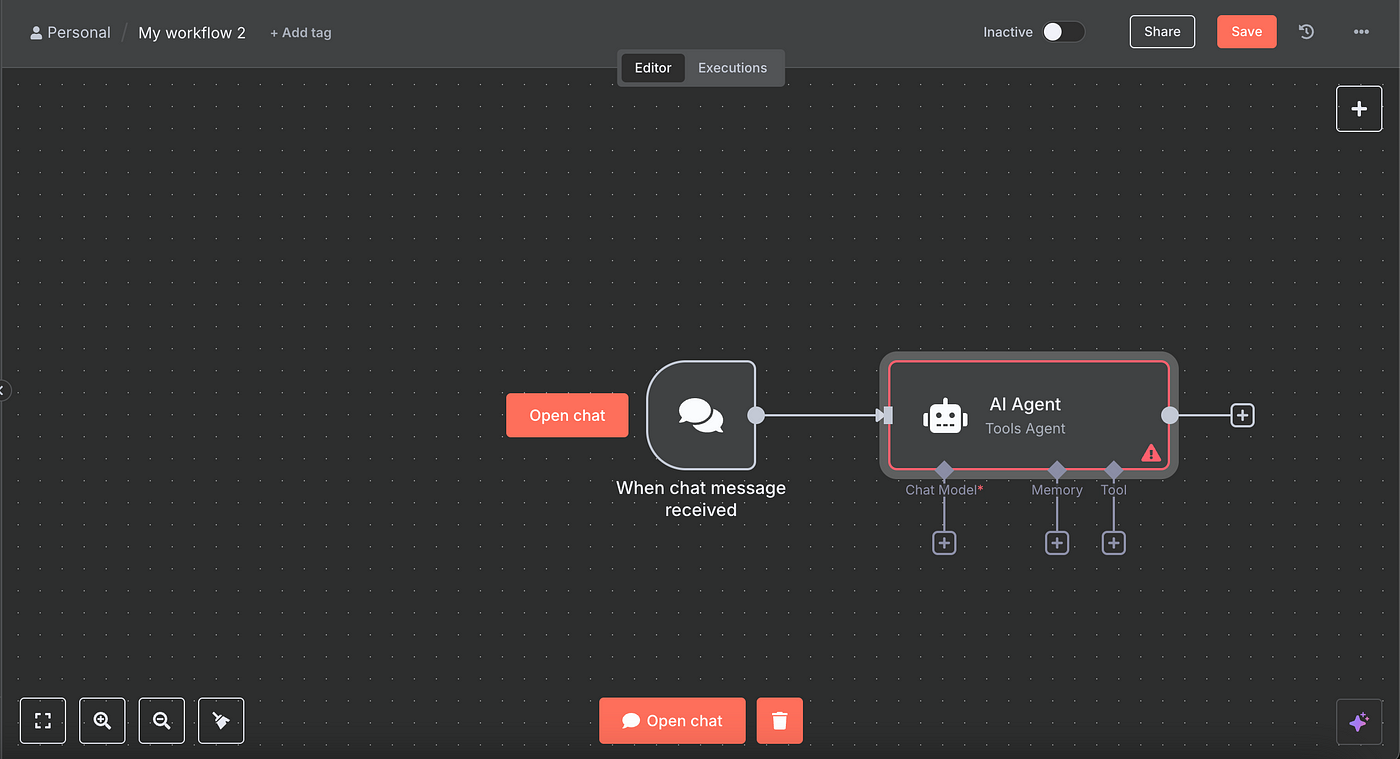The image size is (1400, 759).
Task: Click the AI Agent output connector dot
Action: click(x=1170, y=415)
